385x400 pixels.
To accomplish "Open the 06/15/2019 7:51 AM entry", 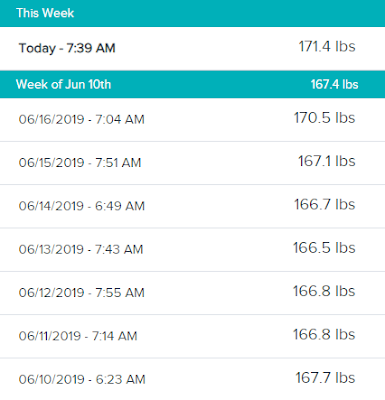I will 192,163.
